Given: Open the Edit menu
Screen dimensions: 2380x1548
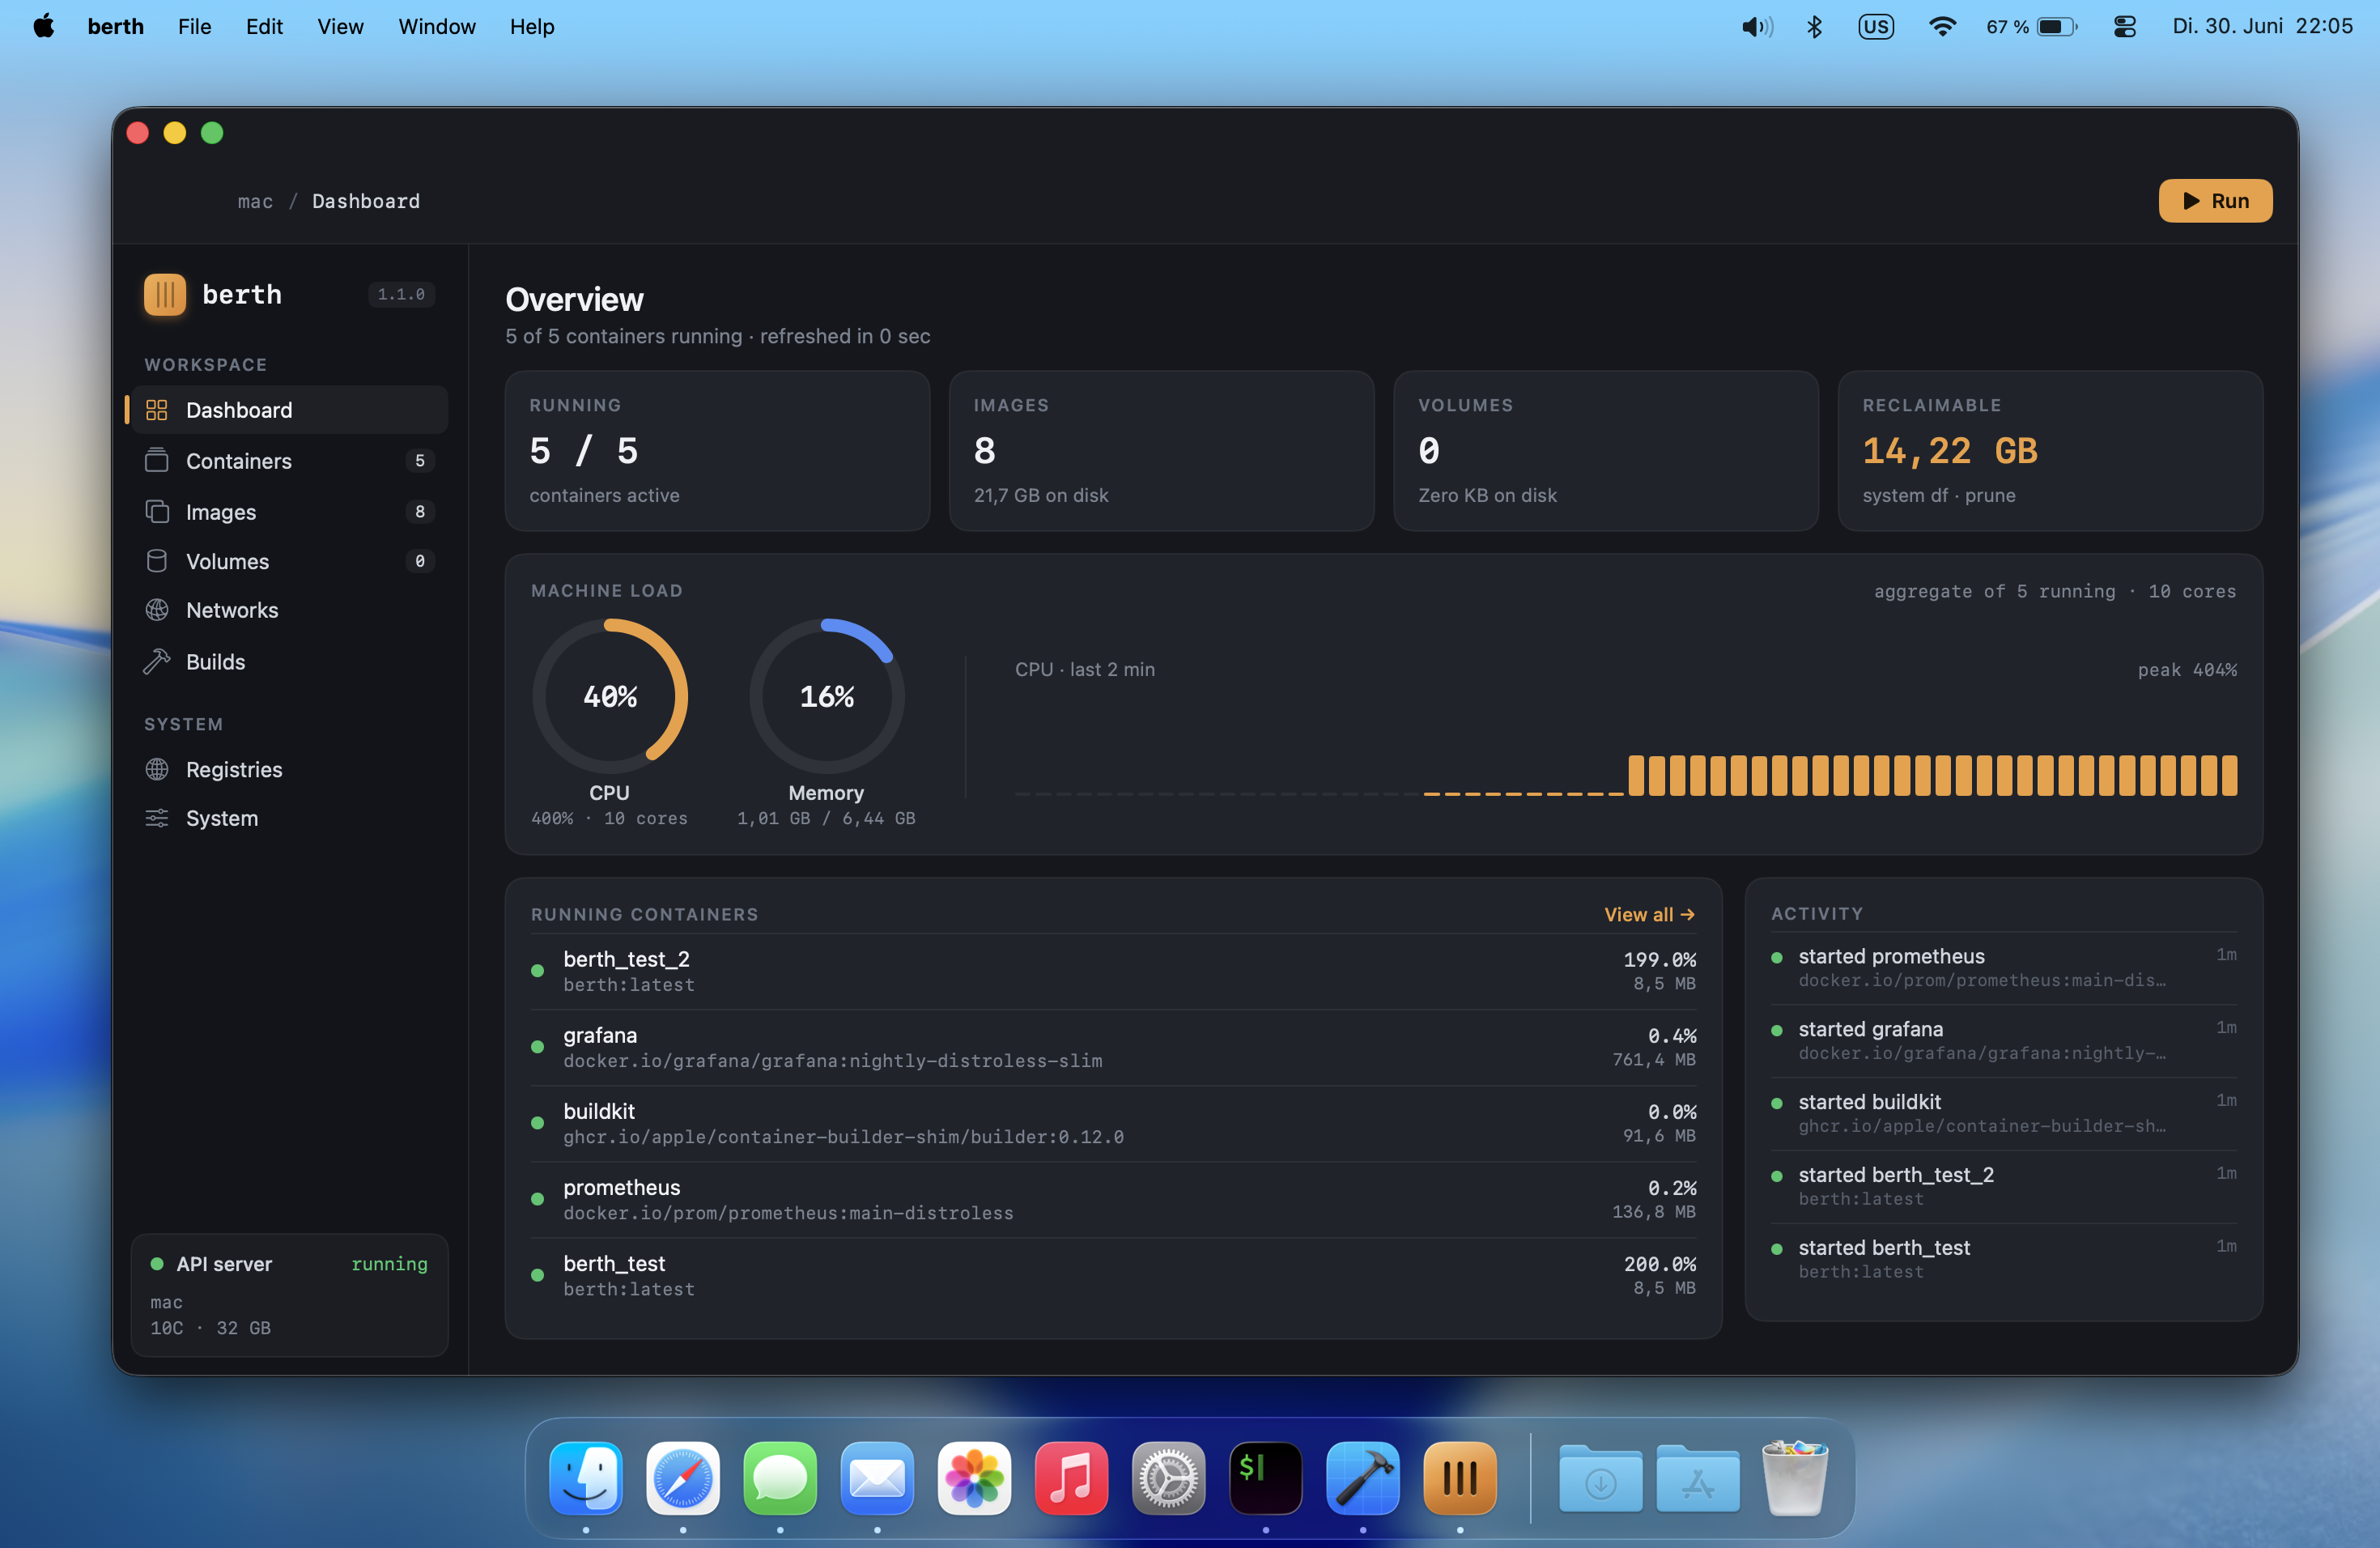Looking at the screenshot, I should [264, 27].
